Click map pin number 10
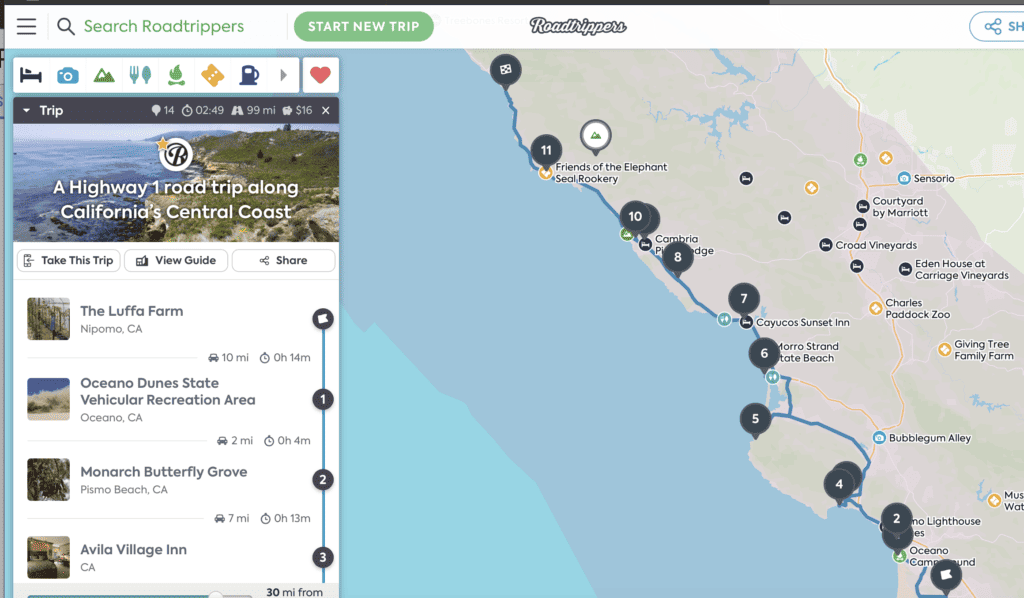1024x598 pixels. 635,217
